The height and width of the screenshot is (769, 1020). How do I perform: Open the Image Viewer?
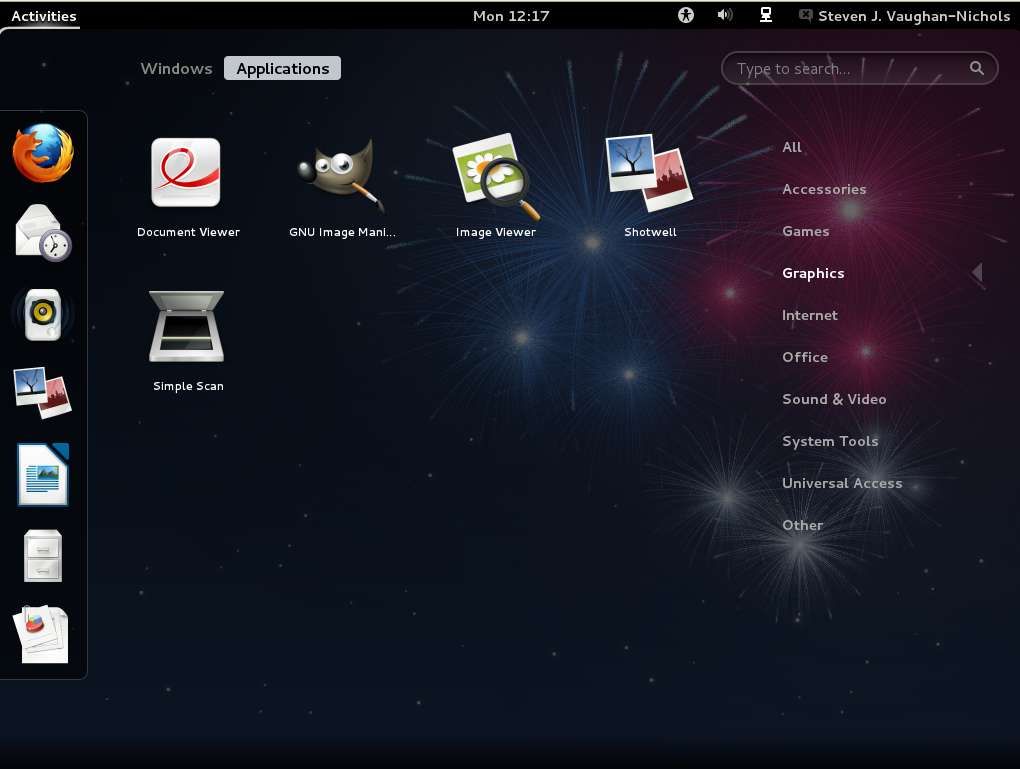(496, 175)
